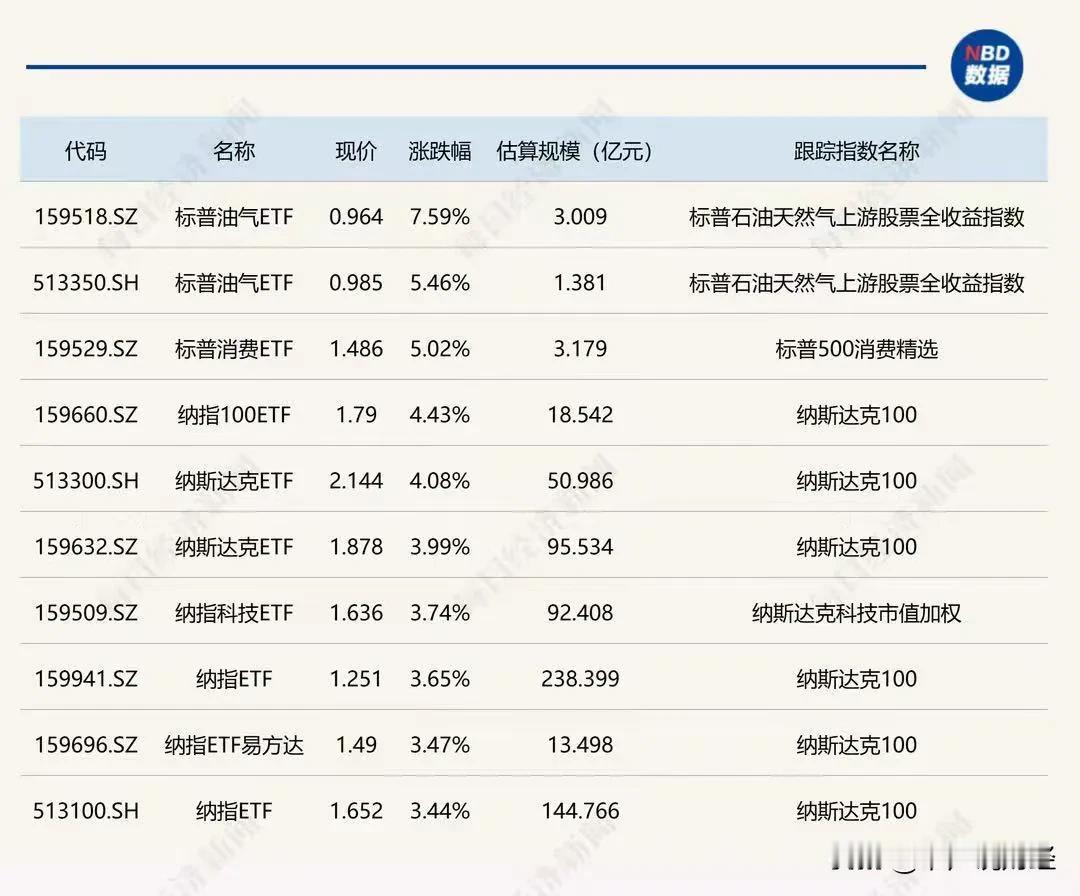The image size is (1080, 896).
Task: Select 纳指ETF in the 159941.SZ row
Action: coord(234,679)
